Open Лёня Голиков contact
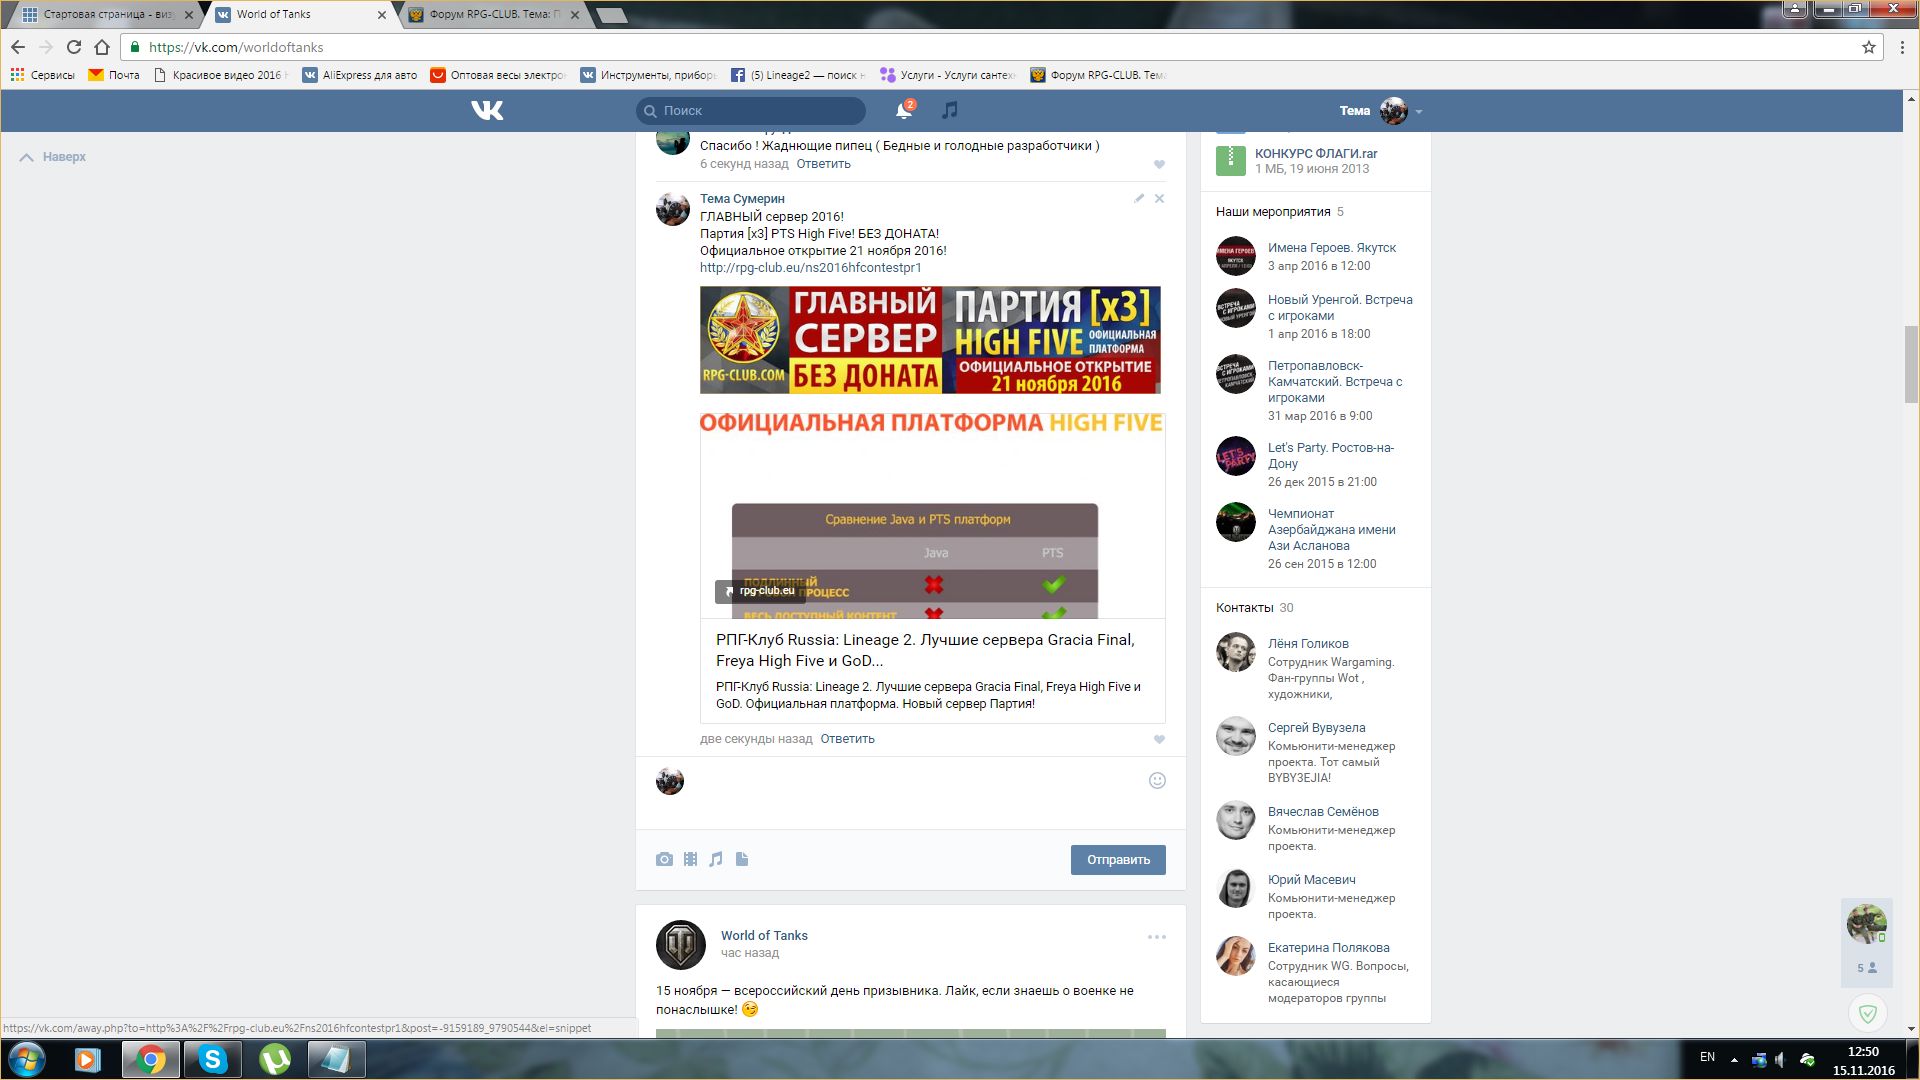1920x1080 pixels. tap(1308, 644)
